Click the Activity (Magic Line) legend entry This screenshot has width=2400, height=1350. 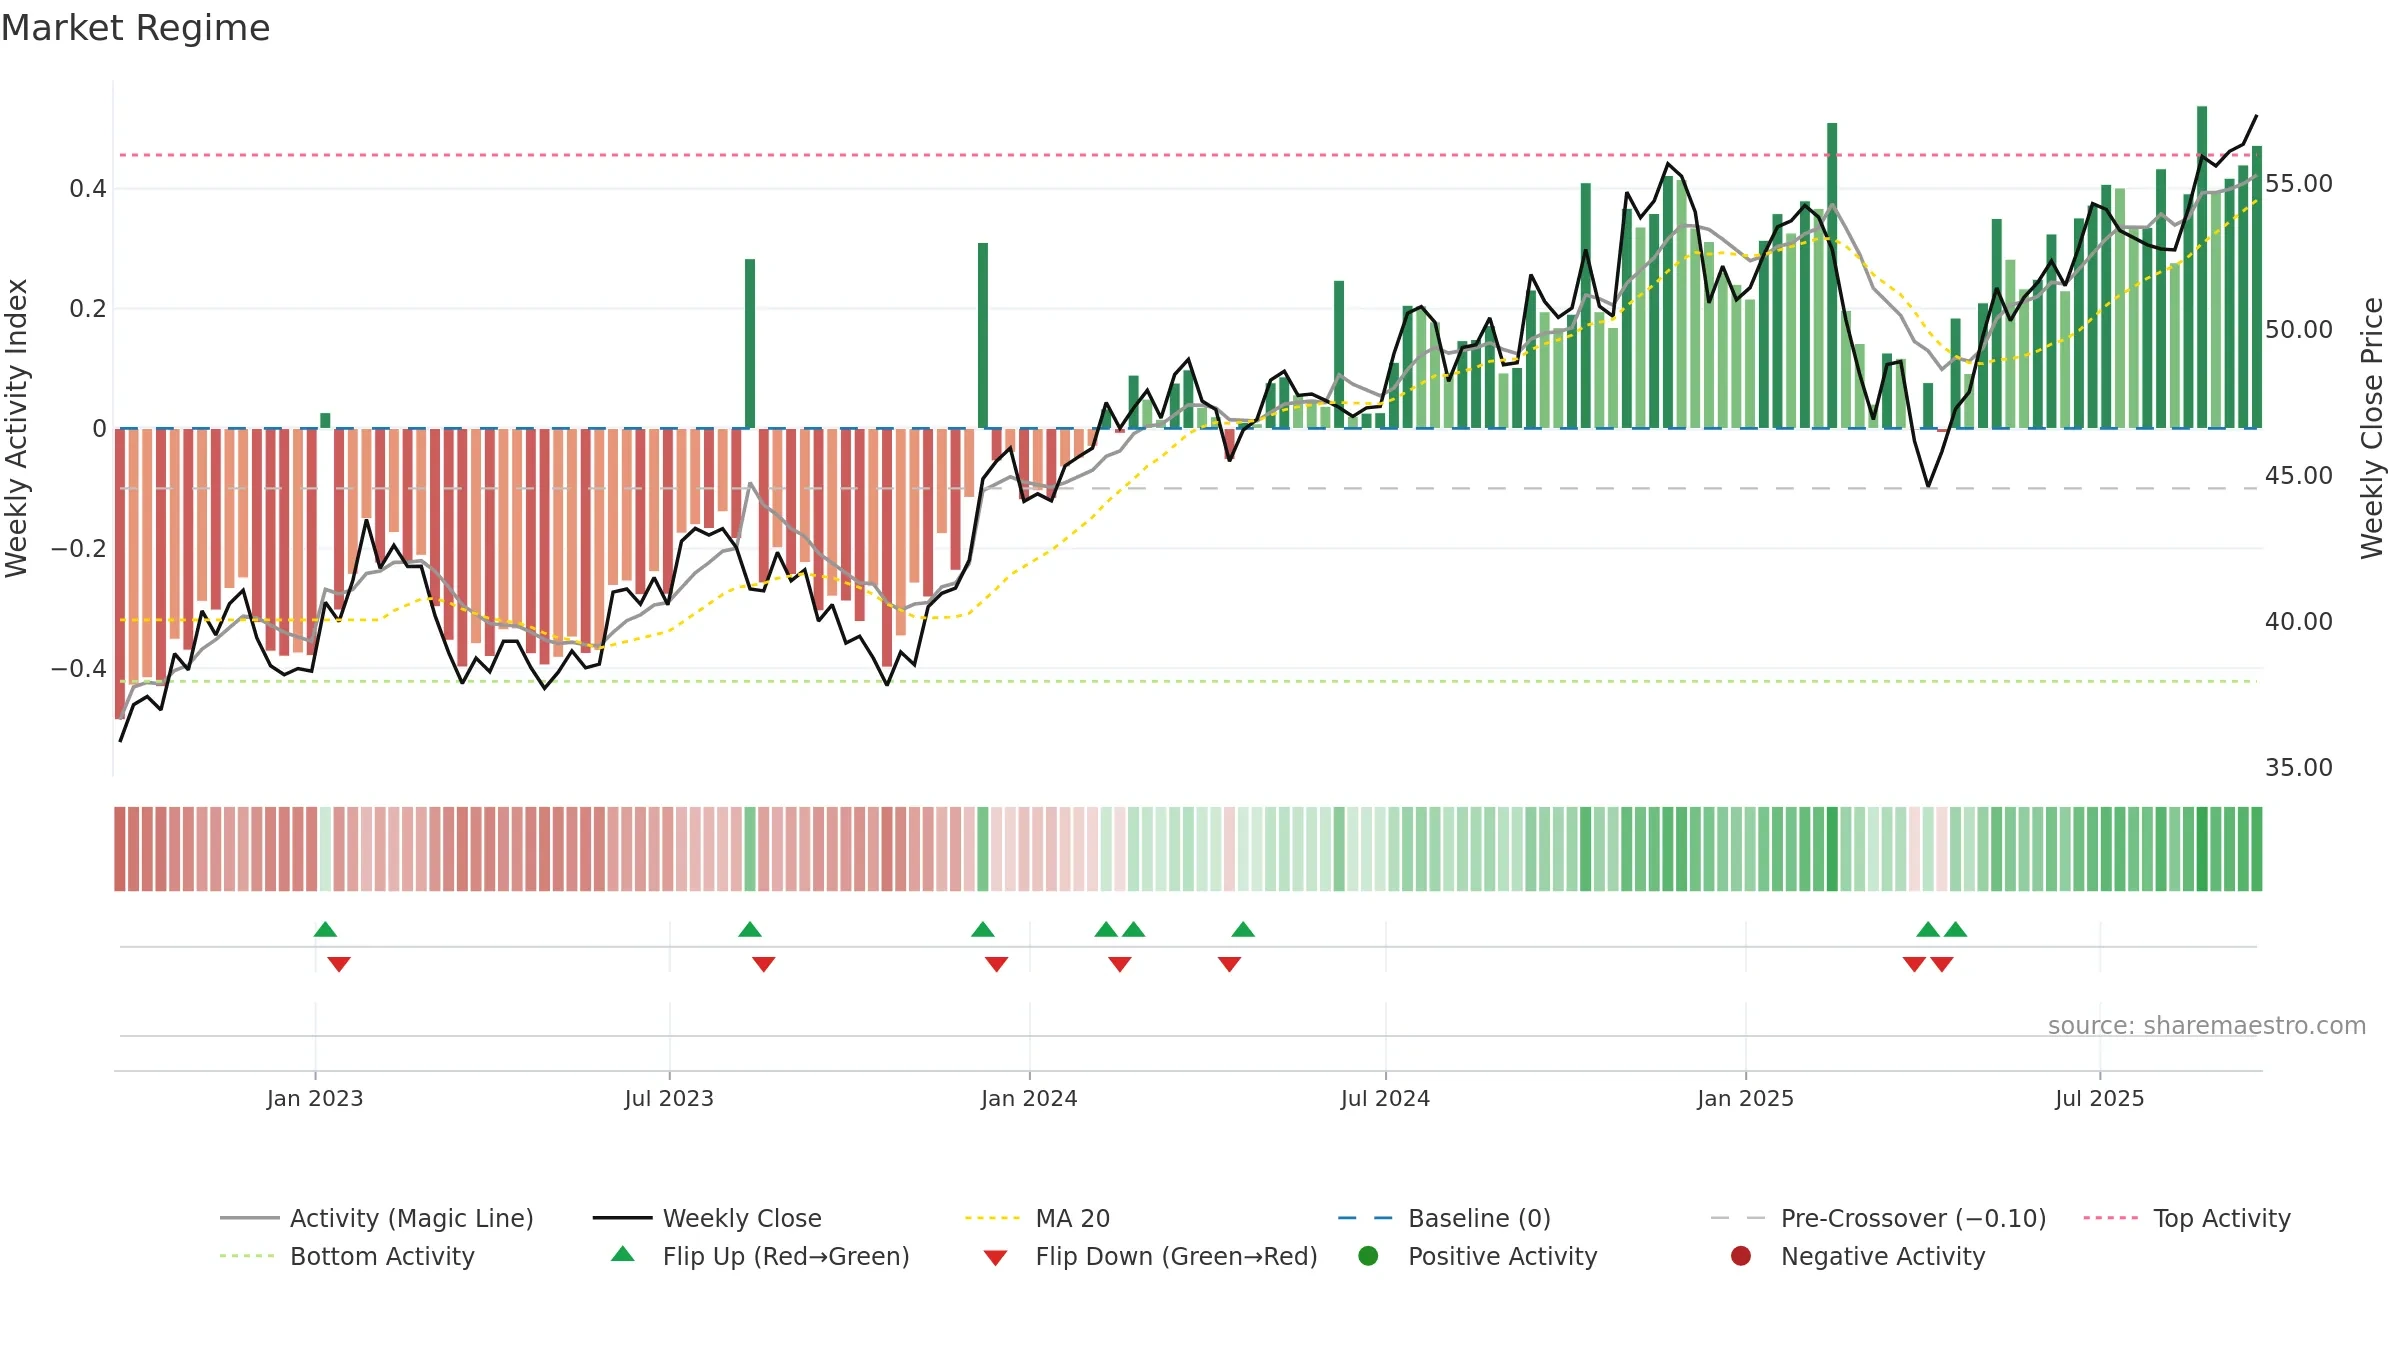376,1218
